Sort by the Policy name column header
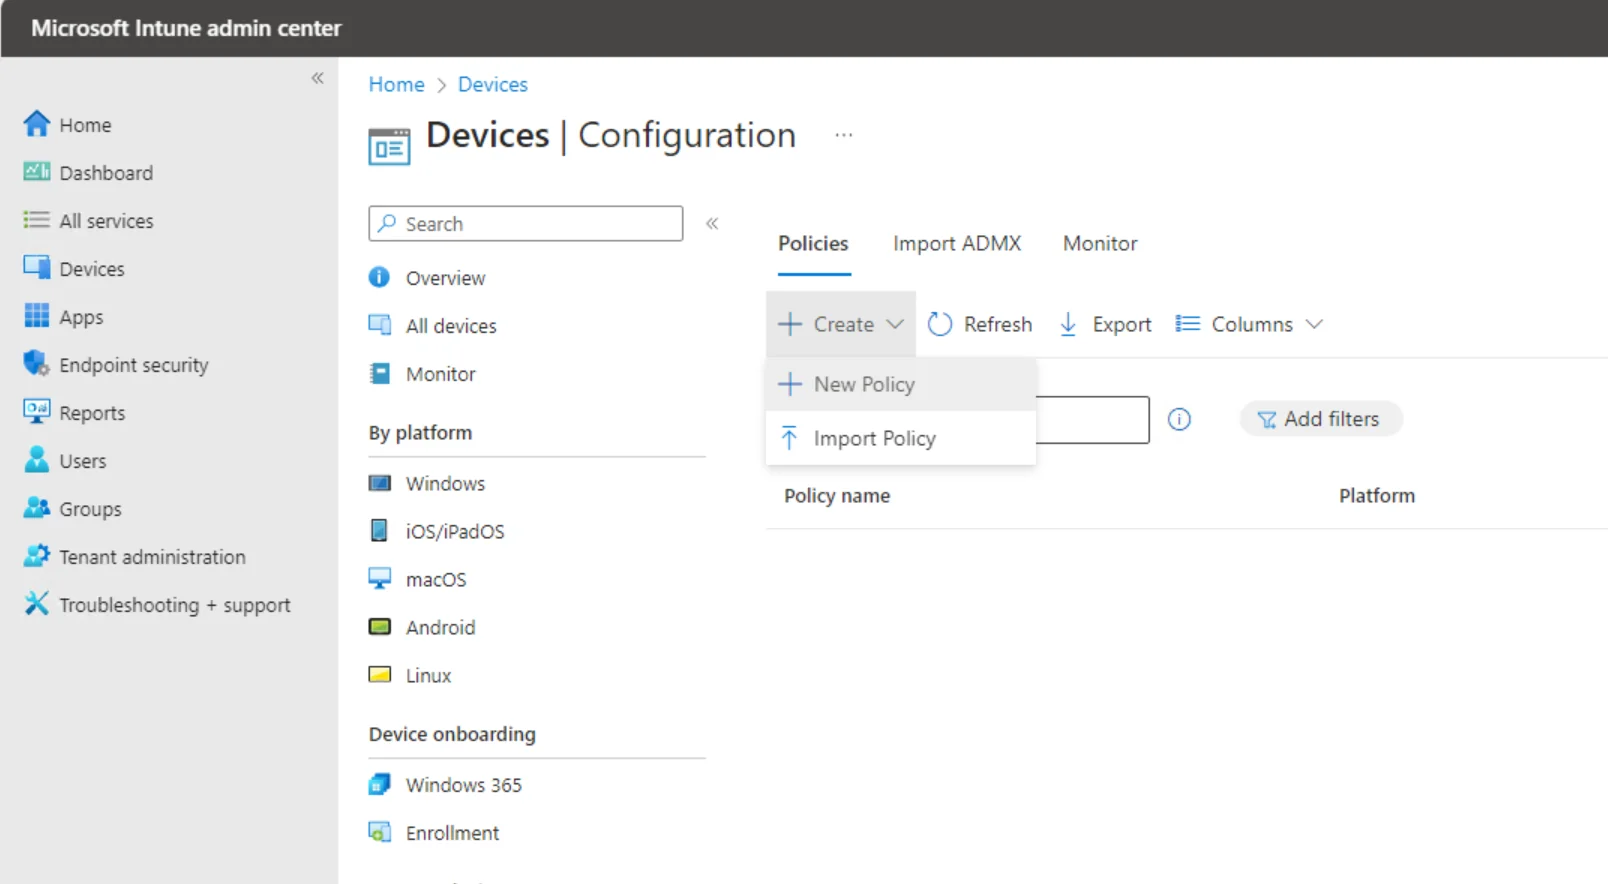This screenshot has height=884, width=1608. coord(837,495)
